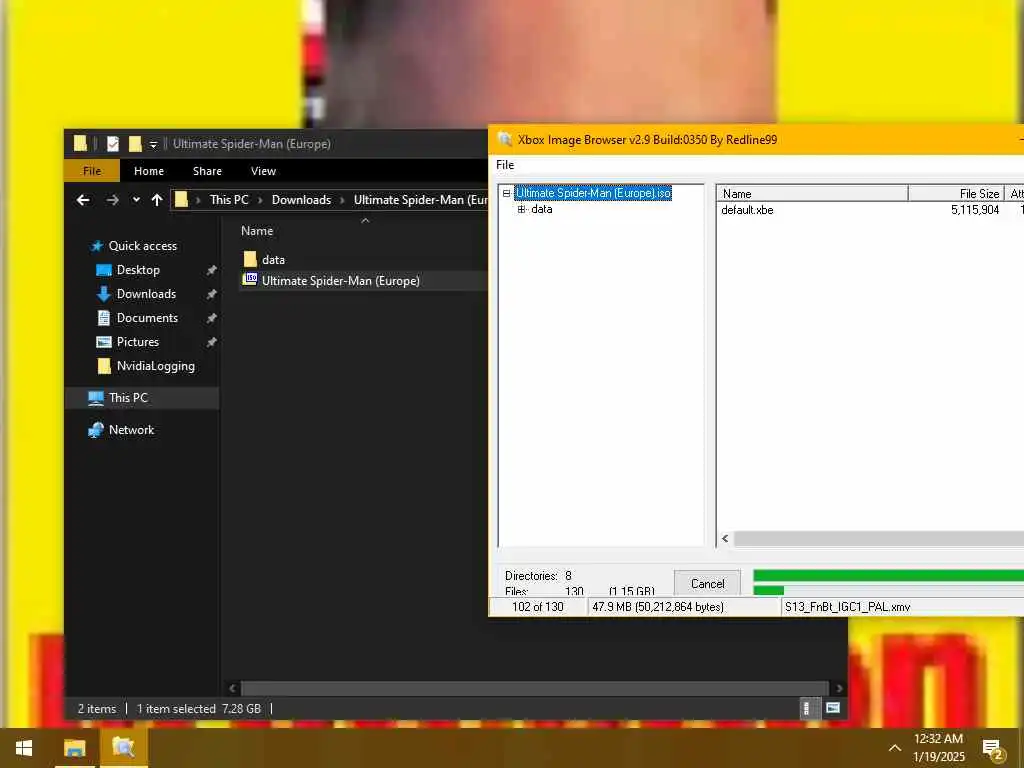This screenshot has height=768, width=1024.
Task: Open Customize Quick Access Toolbar dropdown
Action: 153,144
